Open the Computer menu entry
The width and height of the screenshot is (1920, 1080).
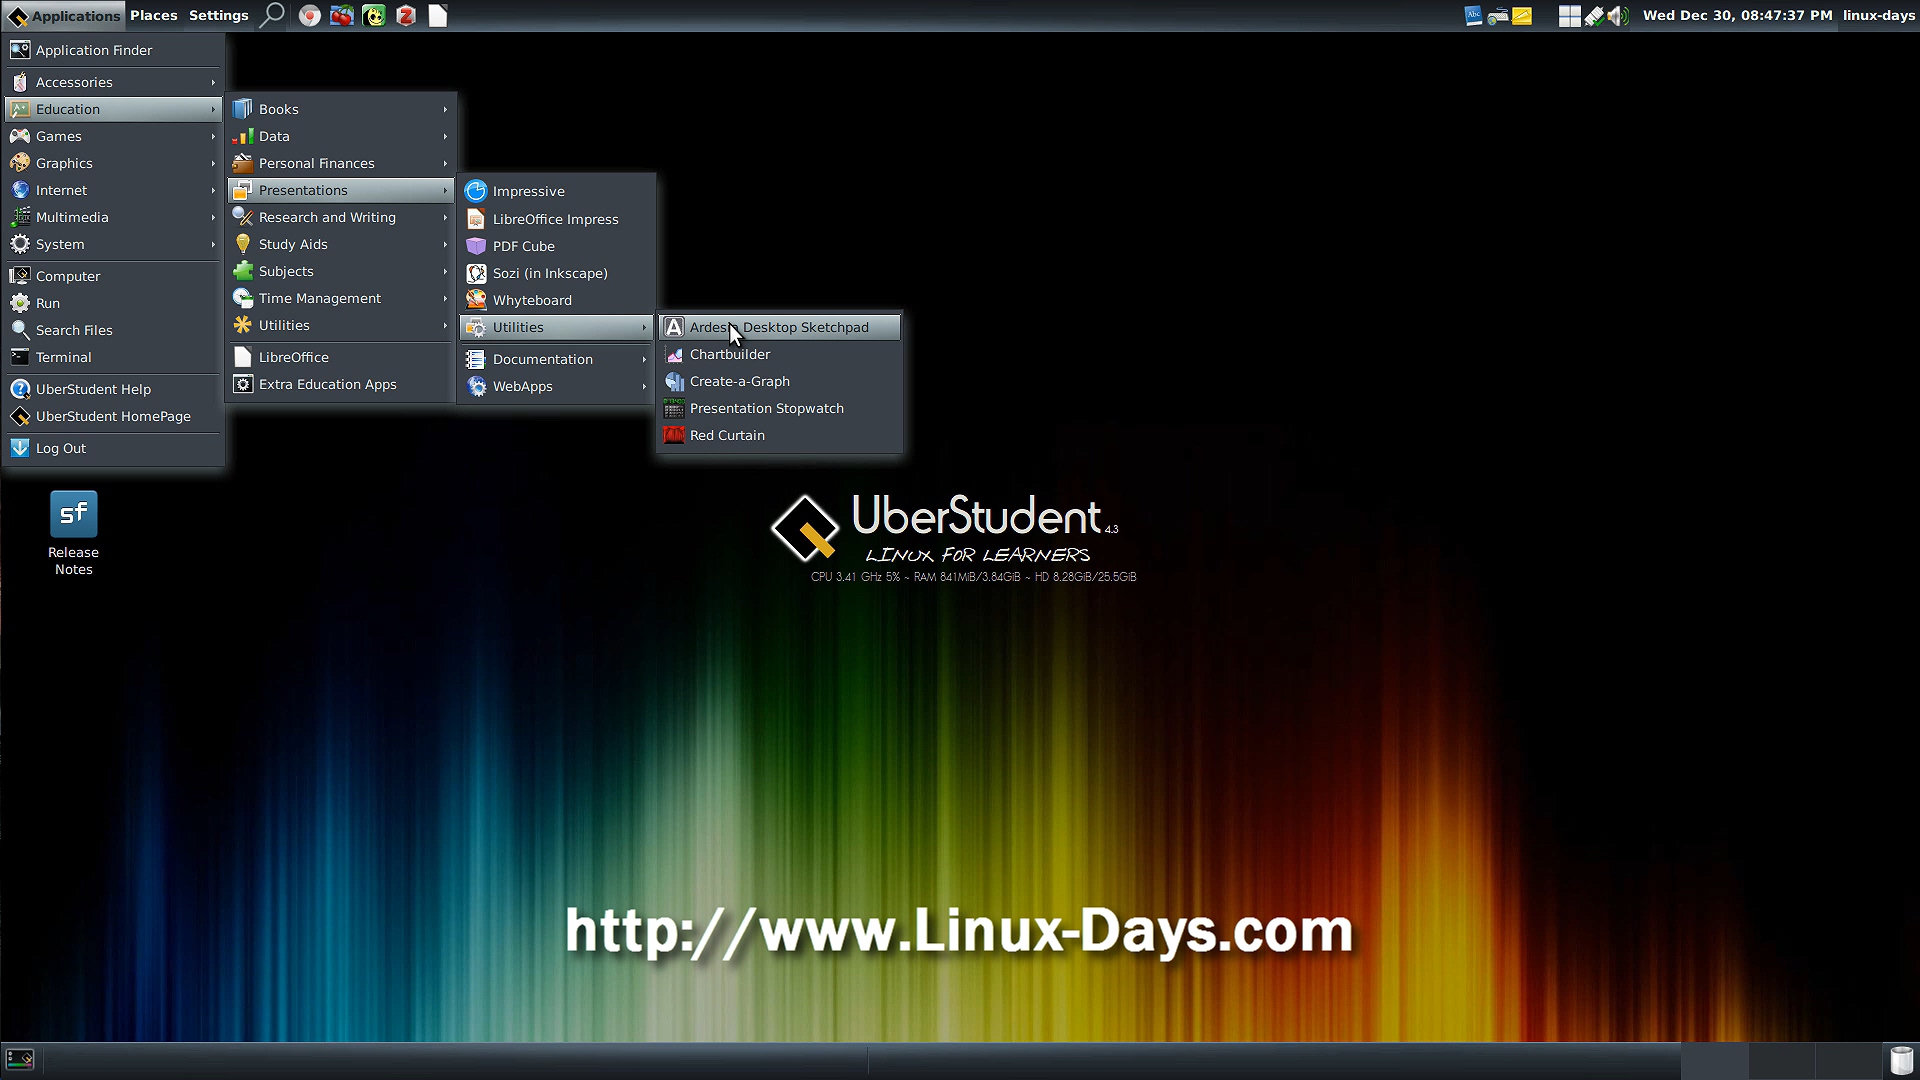[113, 276]
